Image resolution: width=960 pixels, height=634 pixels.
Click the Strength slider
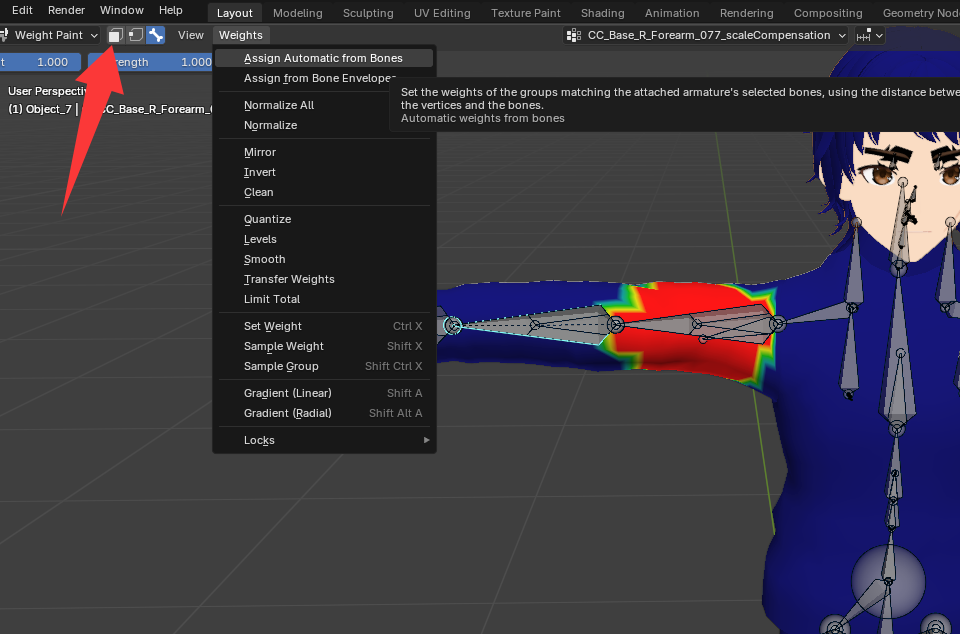150,62
